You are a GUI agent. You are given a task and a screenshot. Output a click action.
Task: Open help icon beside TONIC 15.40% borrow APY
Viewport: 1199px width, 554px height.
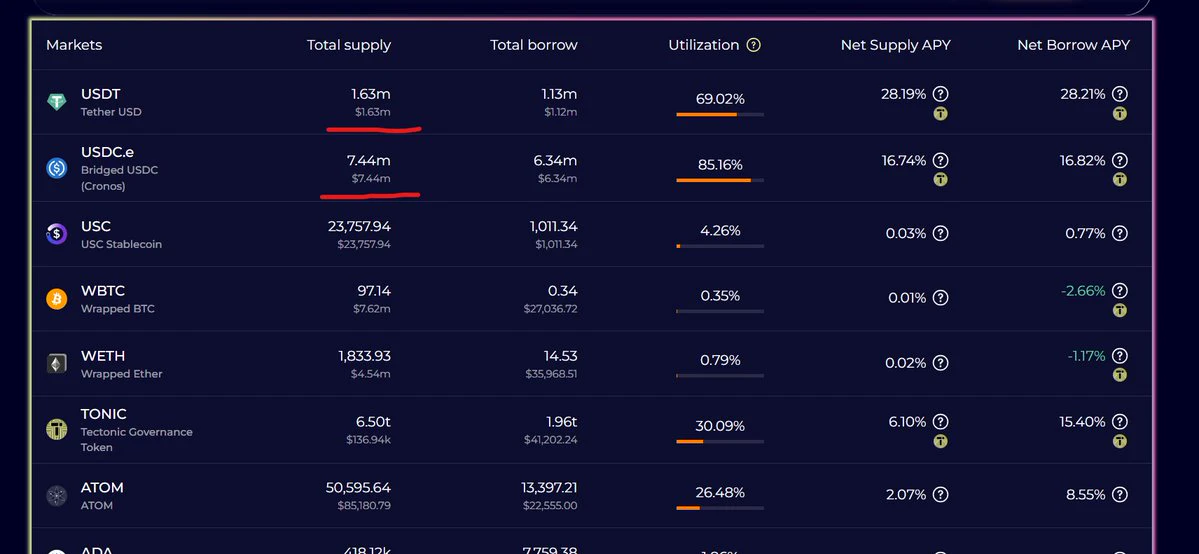pyautogui.click(x=1119, y=422)
